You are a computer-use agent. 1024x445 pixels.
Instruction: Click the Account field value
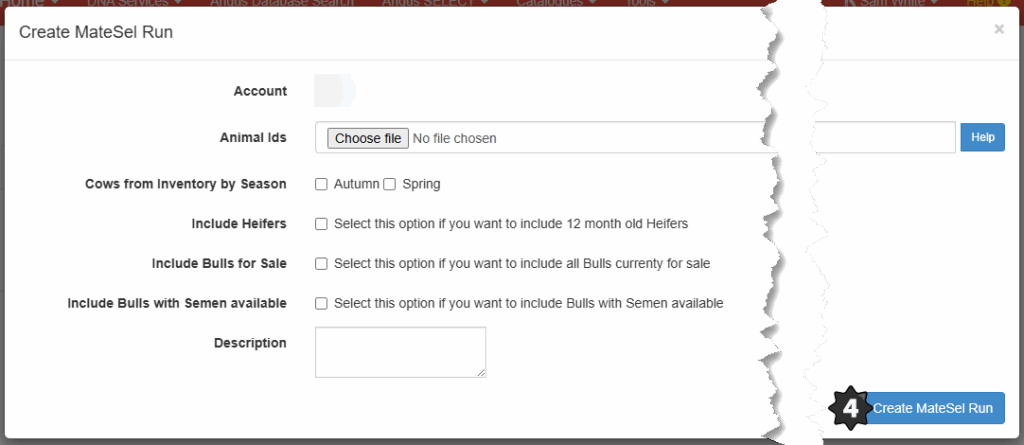click(x=335, y=91)
